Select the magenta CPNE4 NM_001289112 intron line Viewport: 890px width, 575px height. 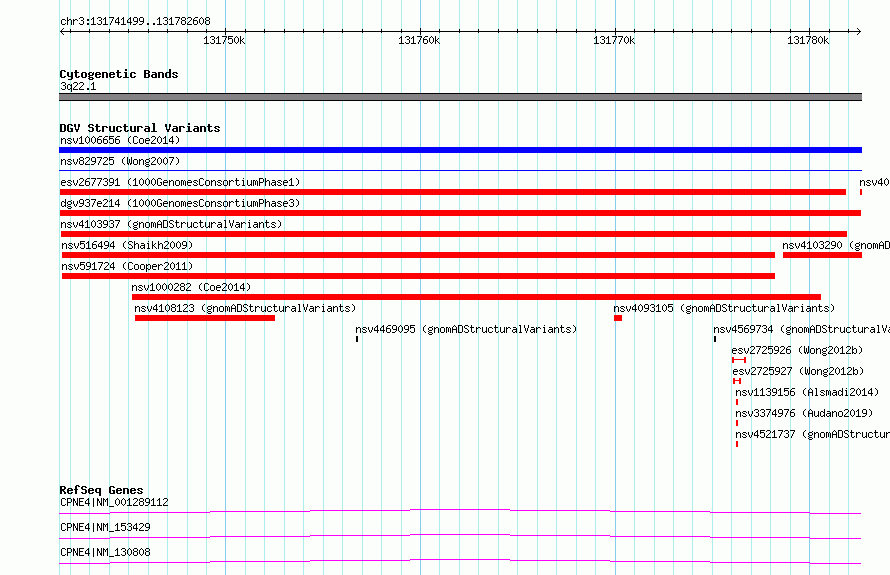tap(460, 511)
